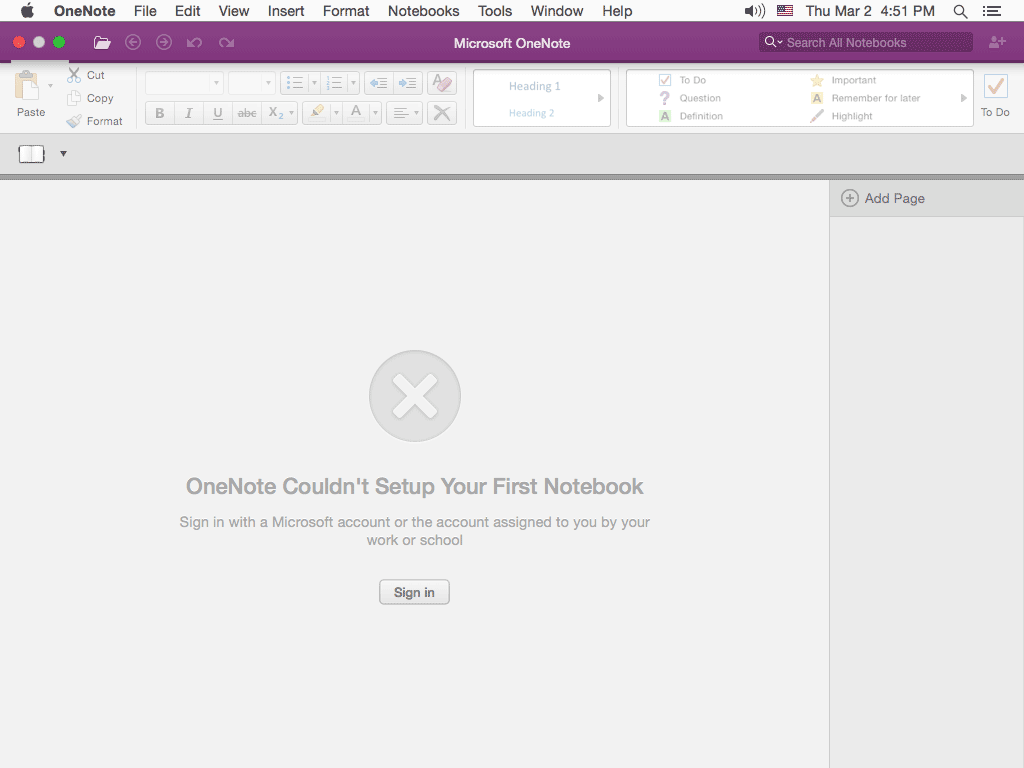Open the Format menu
Screen dimensions: 1024x768
[x=346, y=11]
